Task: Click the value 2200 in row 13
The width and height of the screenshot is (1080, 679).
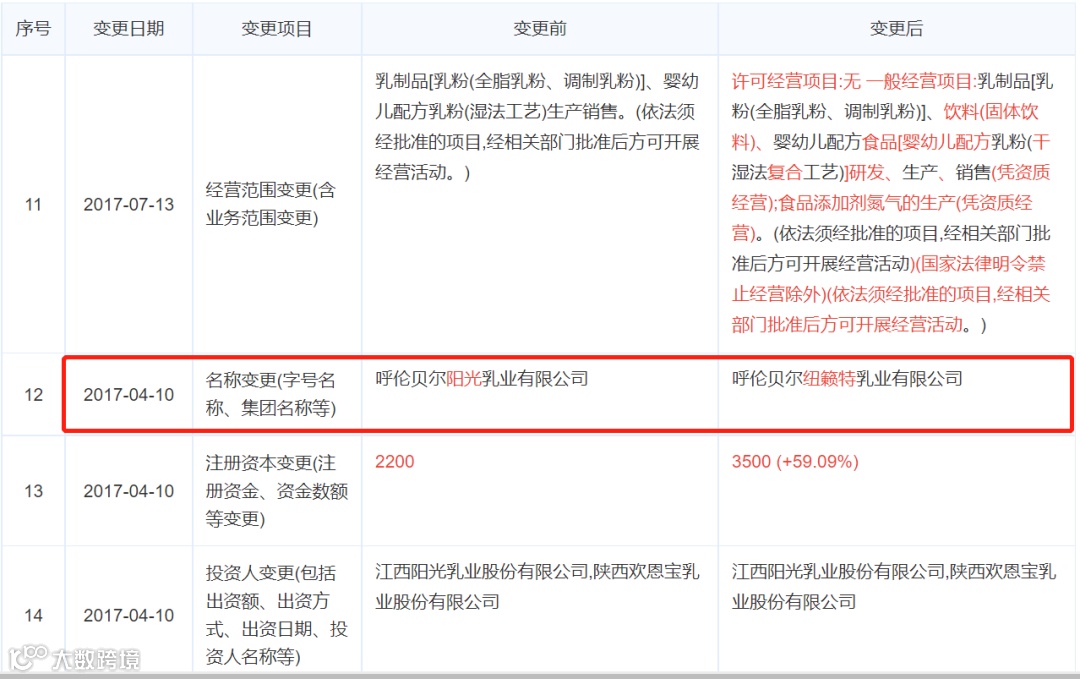Action: click(x=395, y=461)
